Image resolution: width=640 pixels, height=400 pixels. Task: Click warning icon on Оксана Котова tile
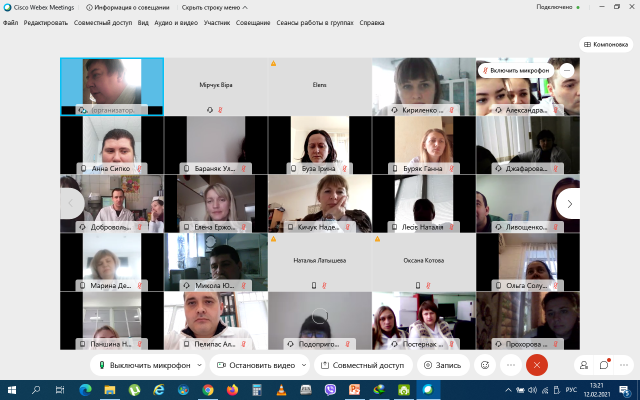378,239
